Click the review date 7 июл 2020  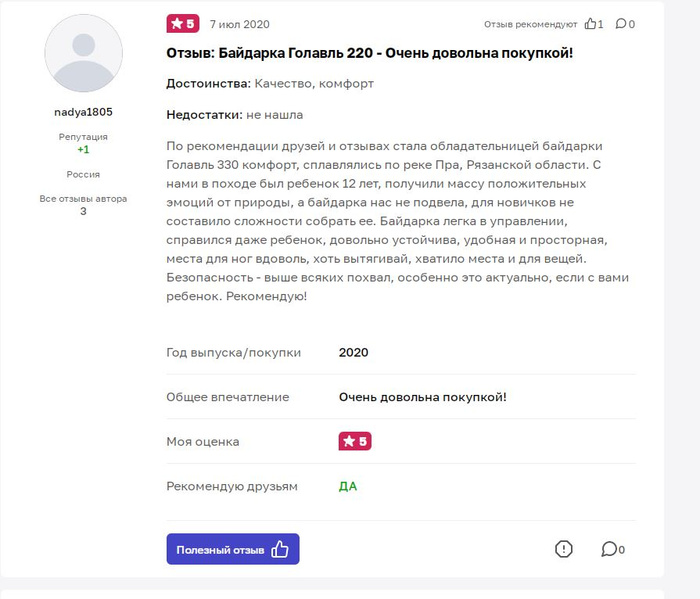[x=239, y=24]
